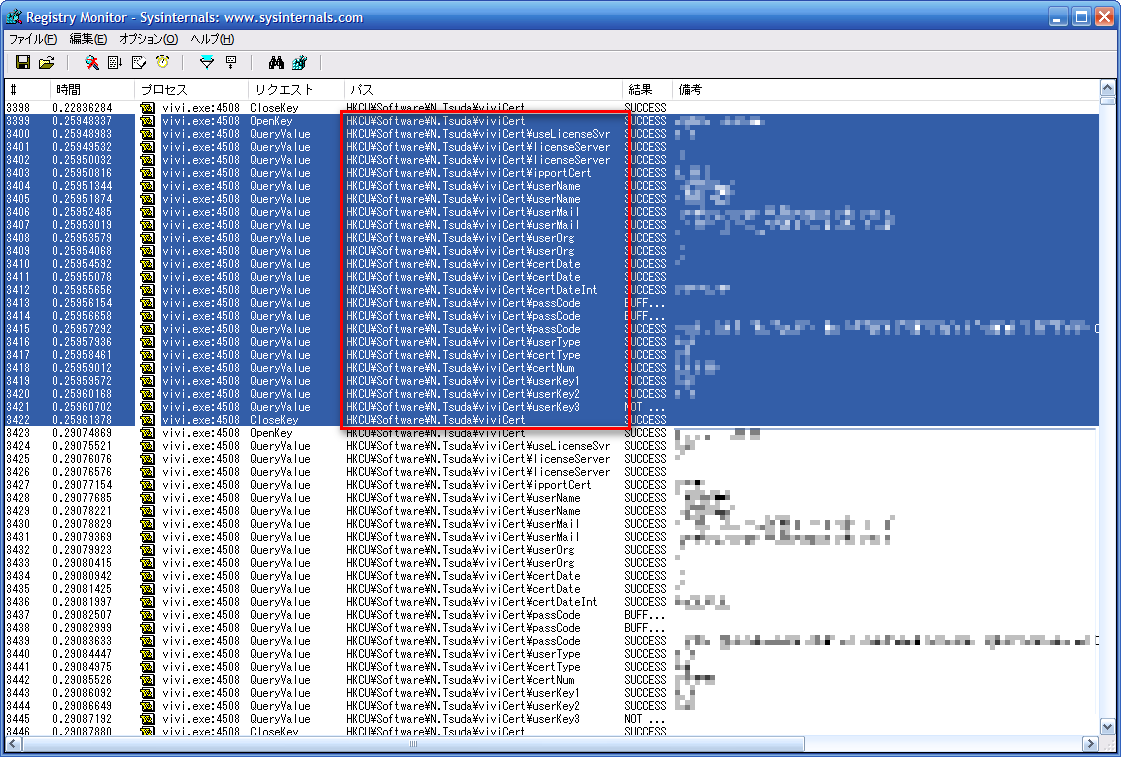The image size is (1121, 757).
Task: Click vivi.exe:4508 process in row 3428
Action: (201, 498)
